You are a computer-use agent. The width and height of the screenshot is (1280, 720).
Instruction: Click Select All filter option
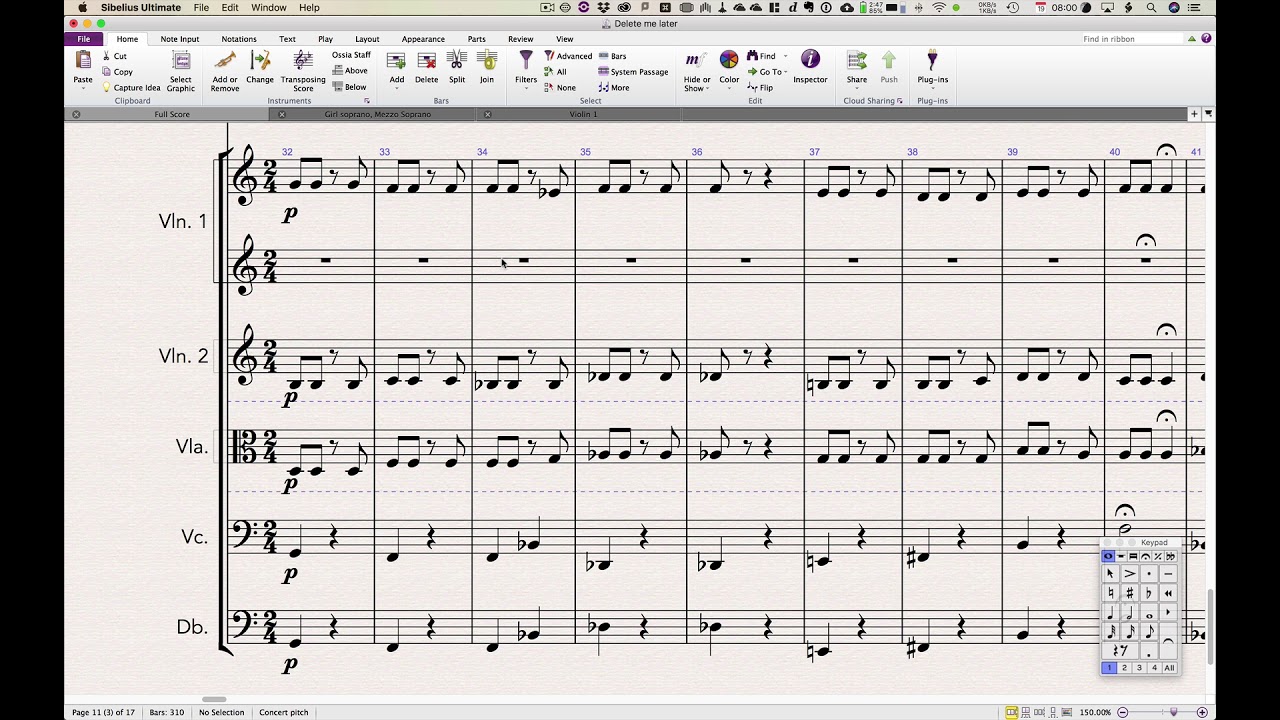555,72
